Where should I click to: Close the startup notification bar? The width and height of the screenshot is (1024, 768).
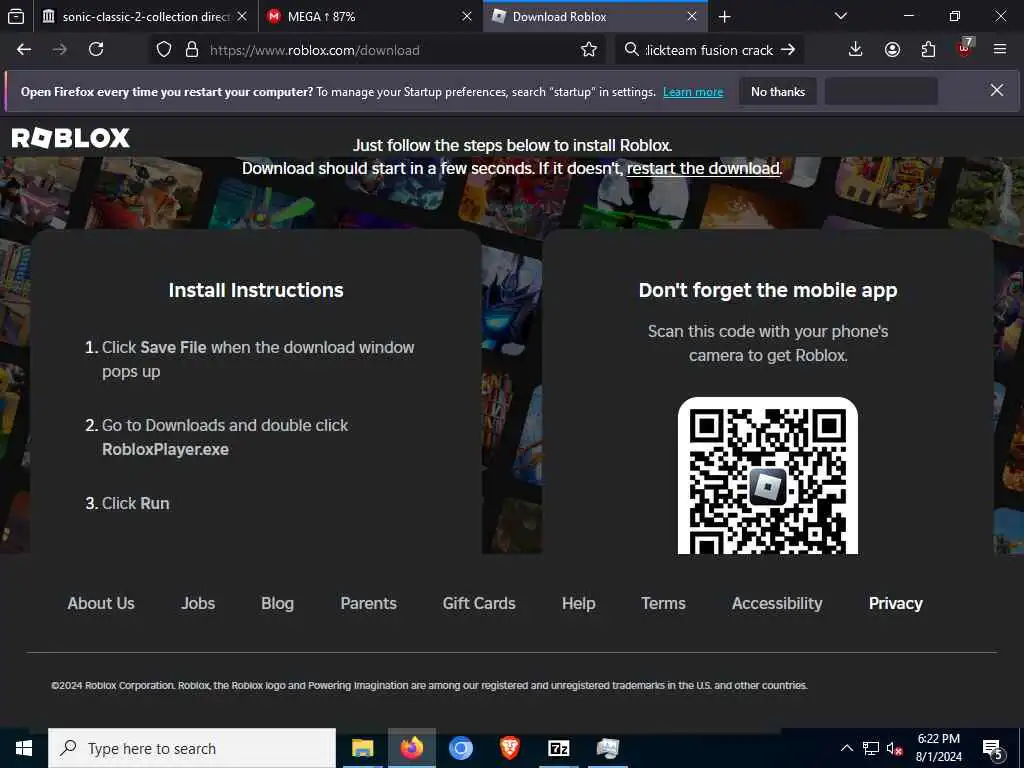tap(997, 90)
